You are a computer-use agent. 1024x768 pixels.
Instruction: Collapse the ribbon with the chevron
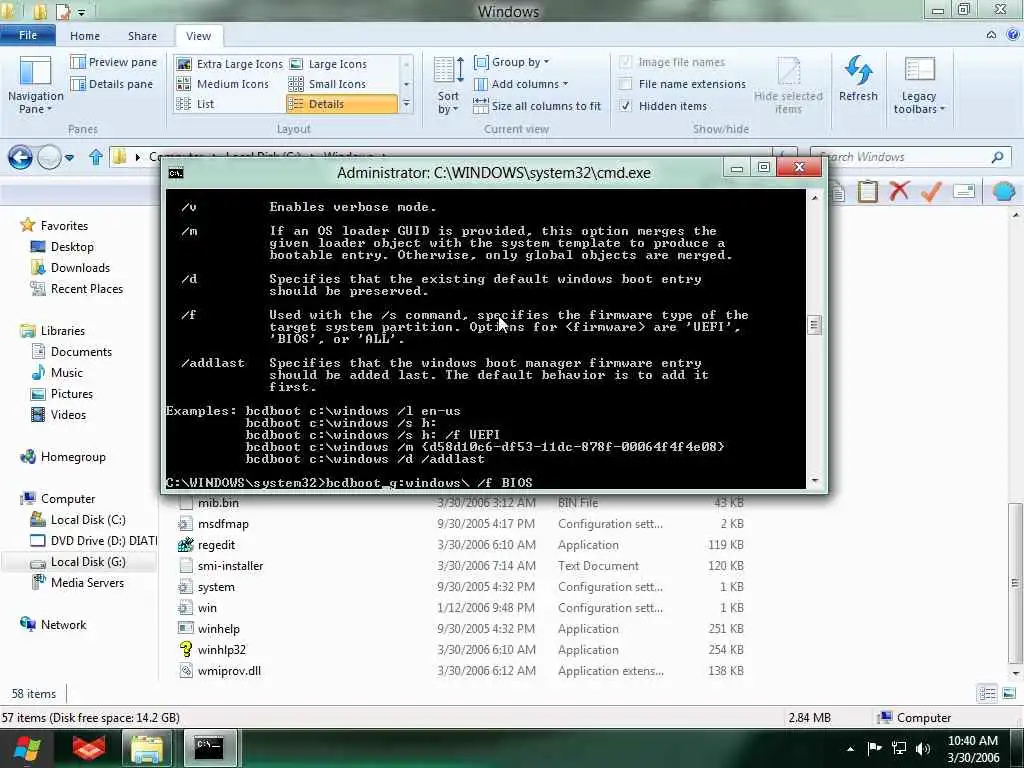pos(991,35)
